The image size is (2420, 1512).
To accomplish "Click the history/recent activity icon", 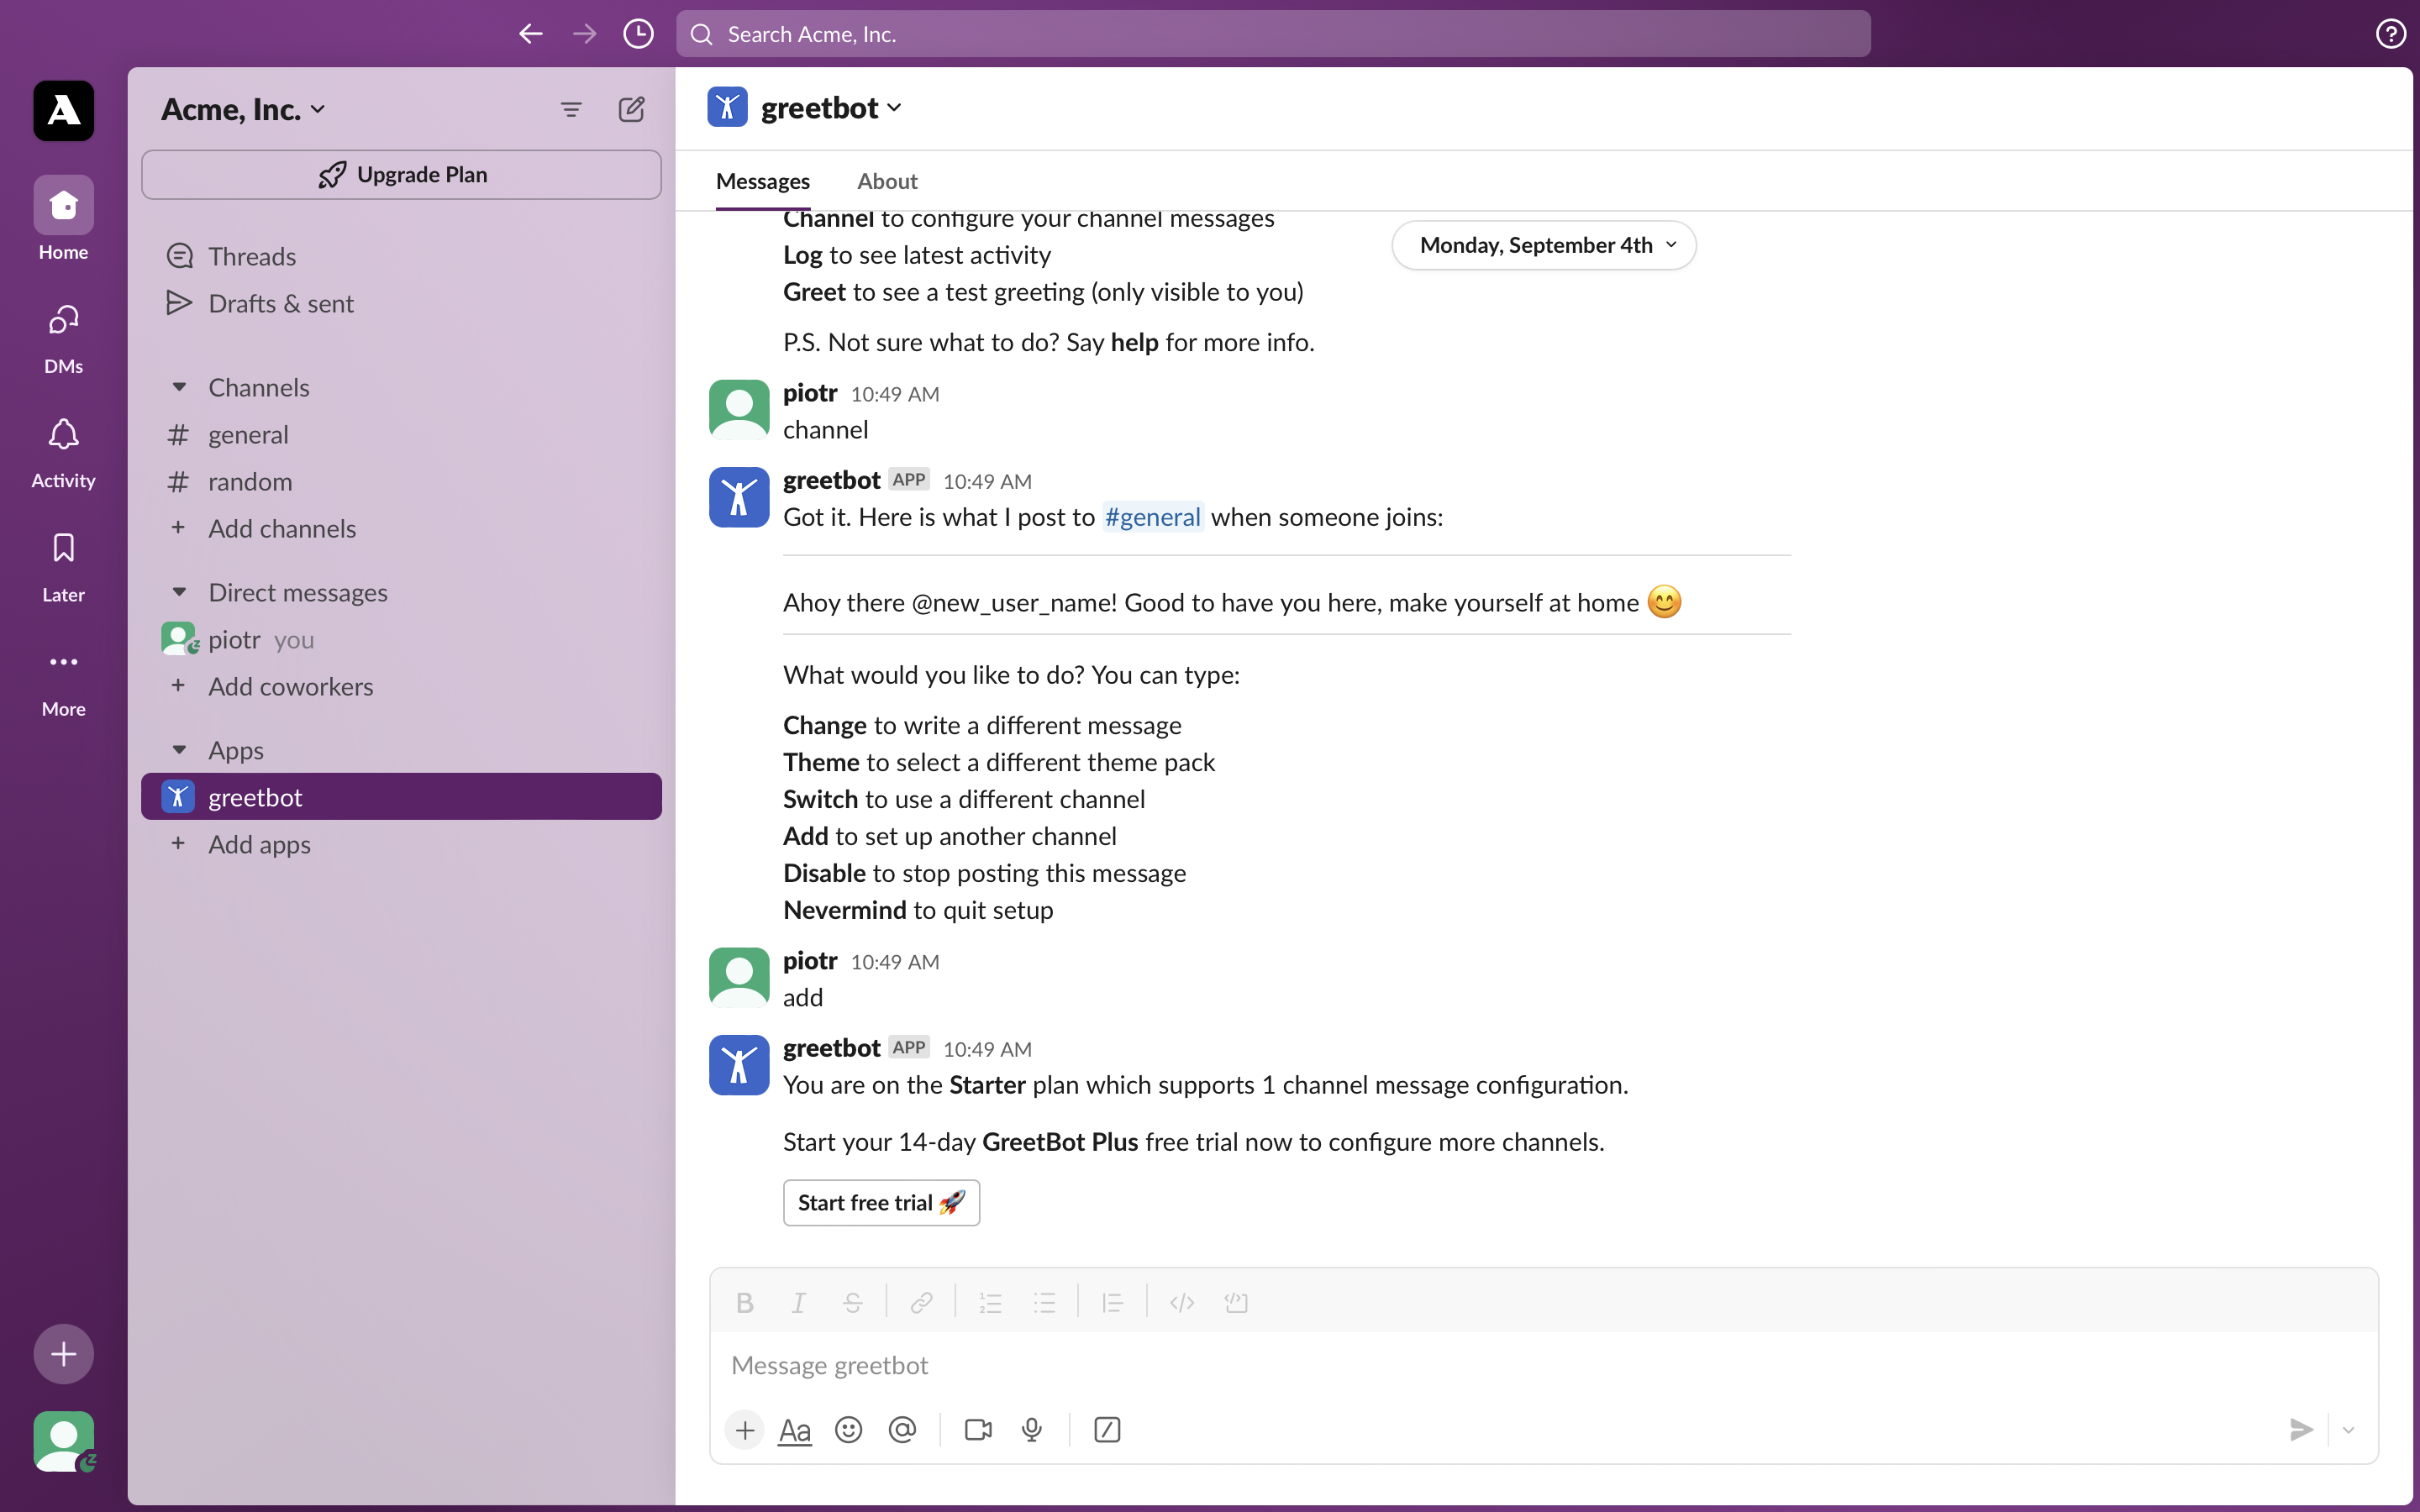I will click(639, 33).
